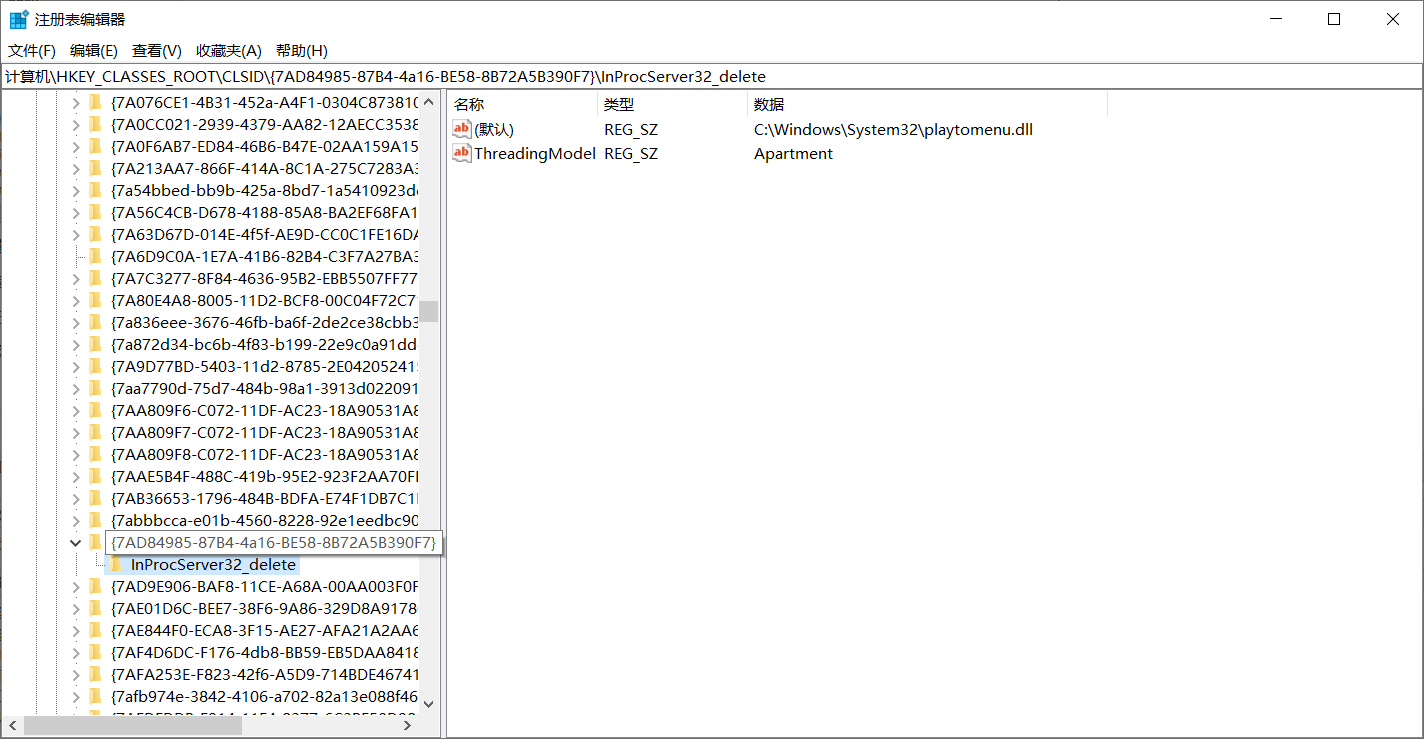Click folder icon of {7AF4D6DC-F176-4db8 key
Image resolution: width=1424 pixels, height=739 pixels.
tap(96, 653)
